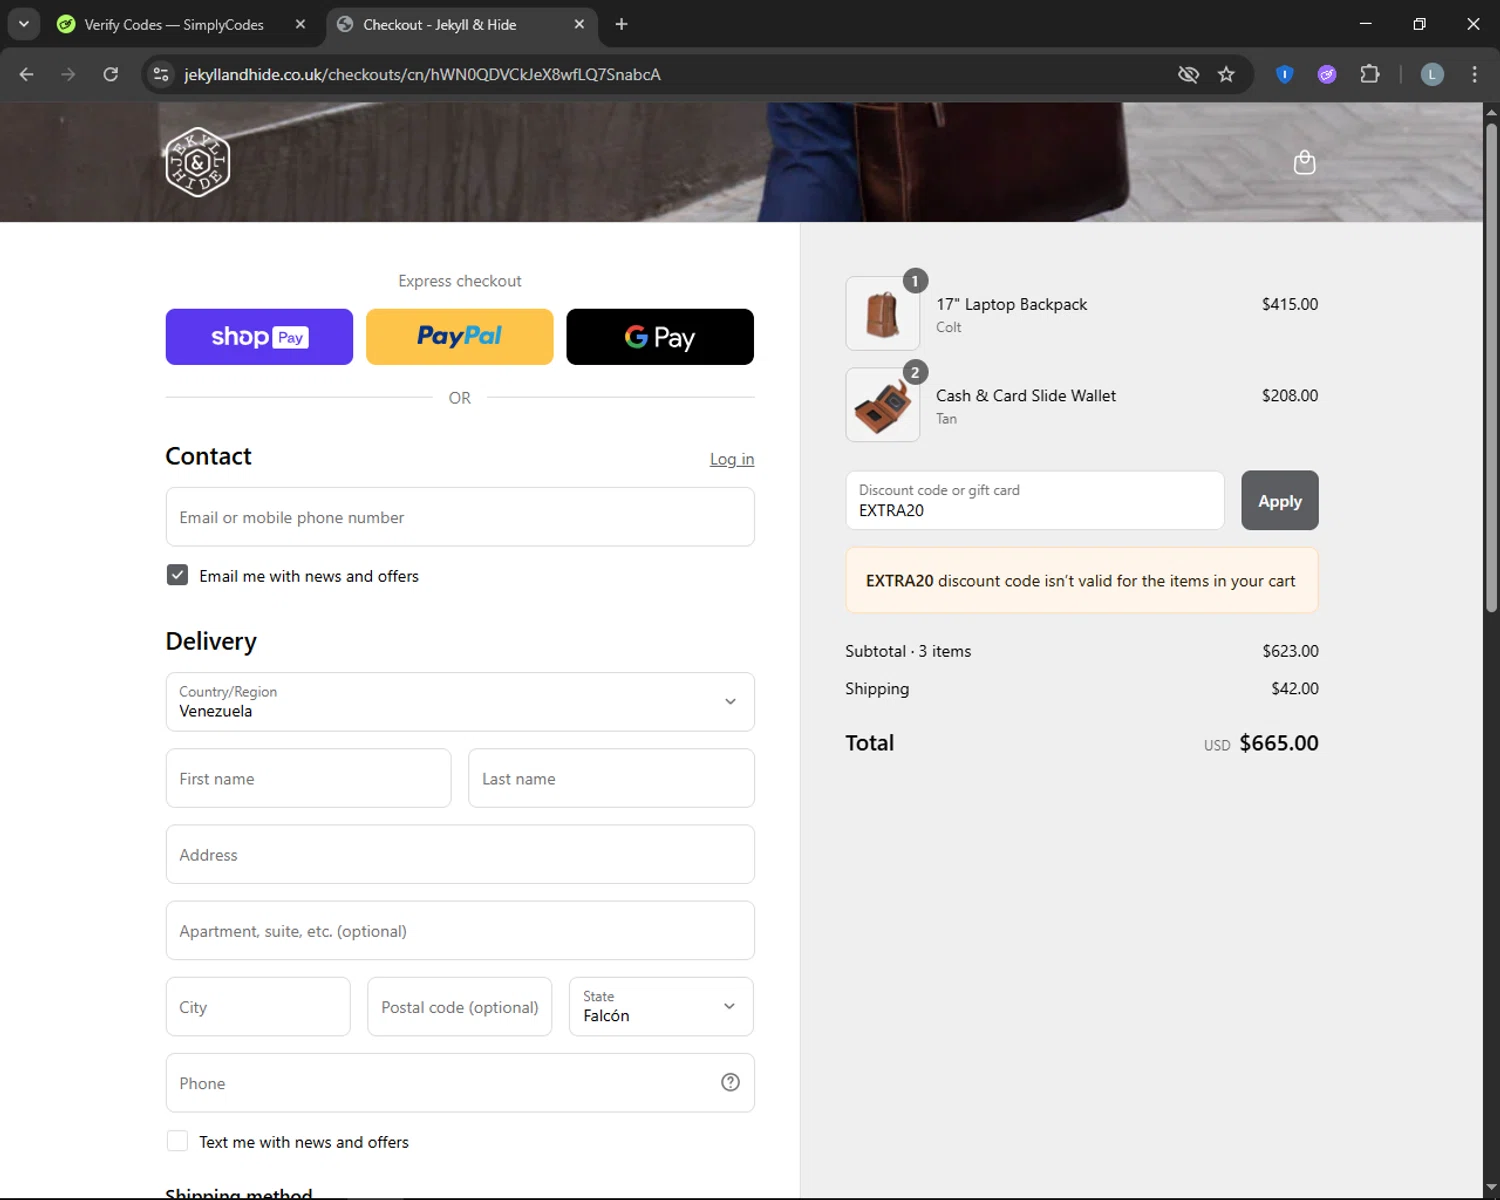Check Text me with news and offers

click(x=177, y=1141)
